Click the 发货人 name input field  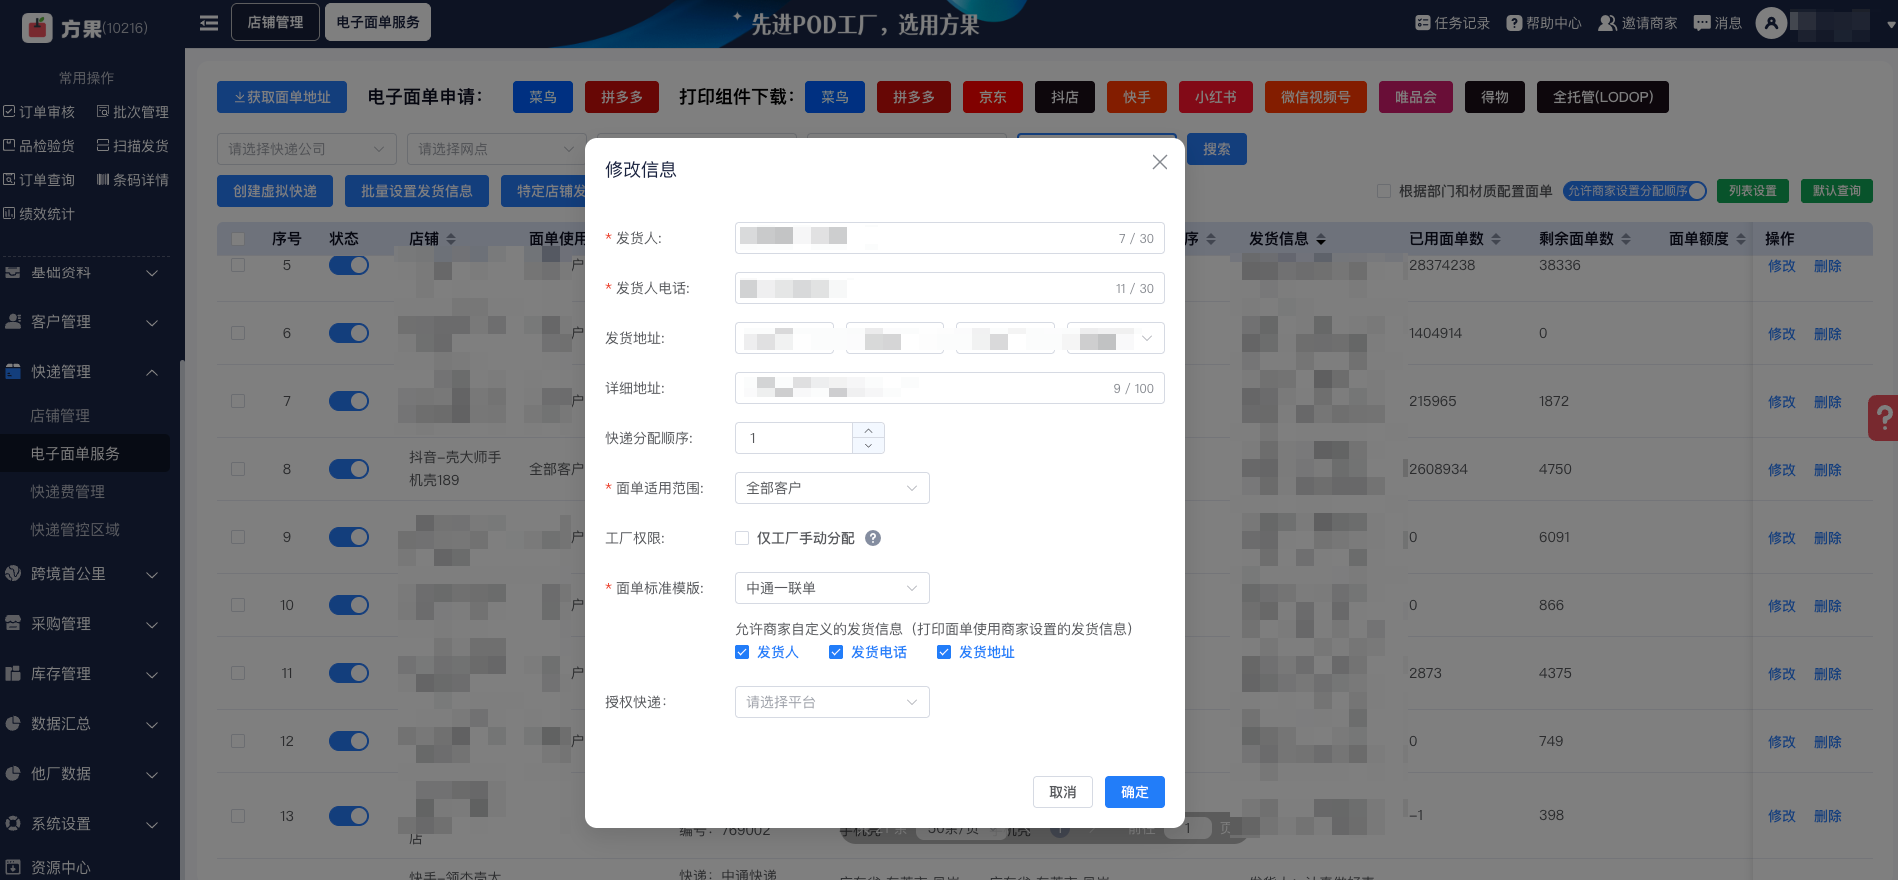pos(950,238)
